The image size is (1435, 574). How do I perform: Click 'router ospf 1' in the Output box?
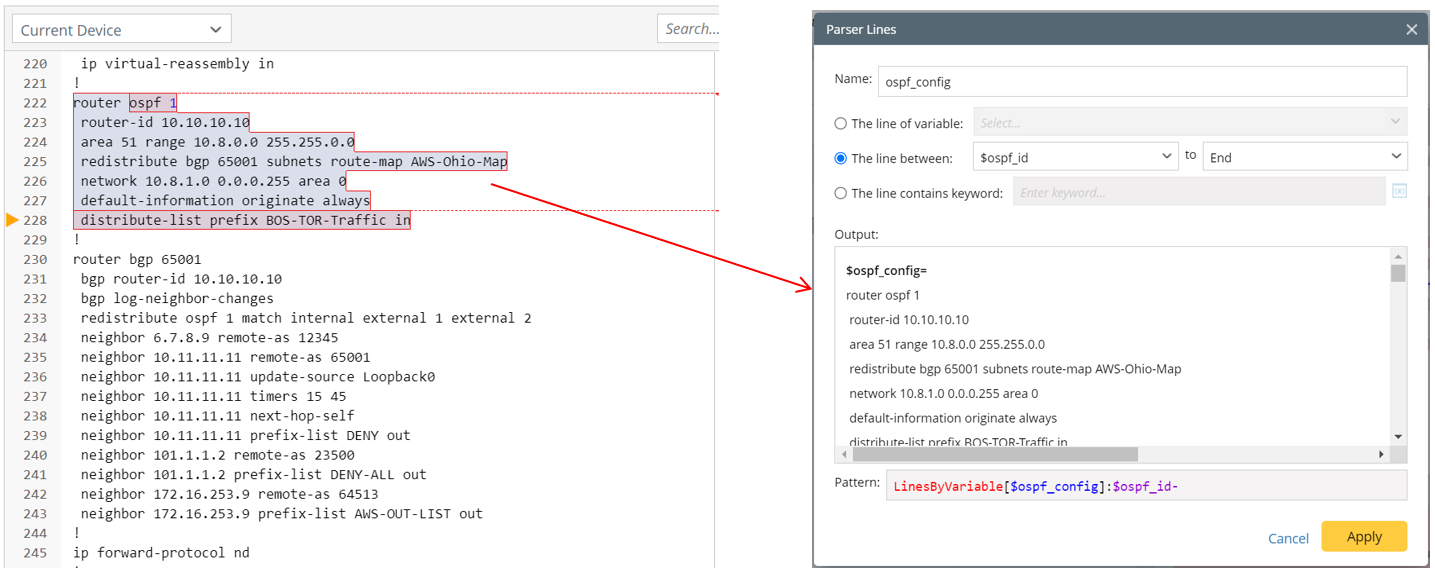pyautogui.click(x=883, y=295)
